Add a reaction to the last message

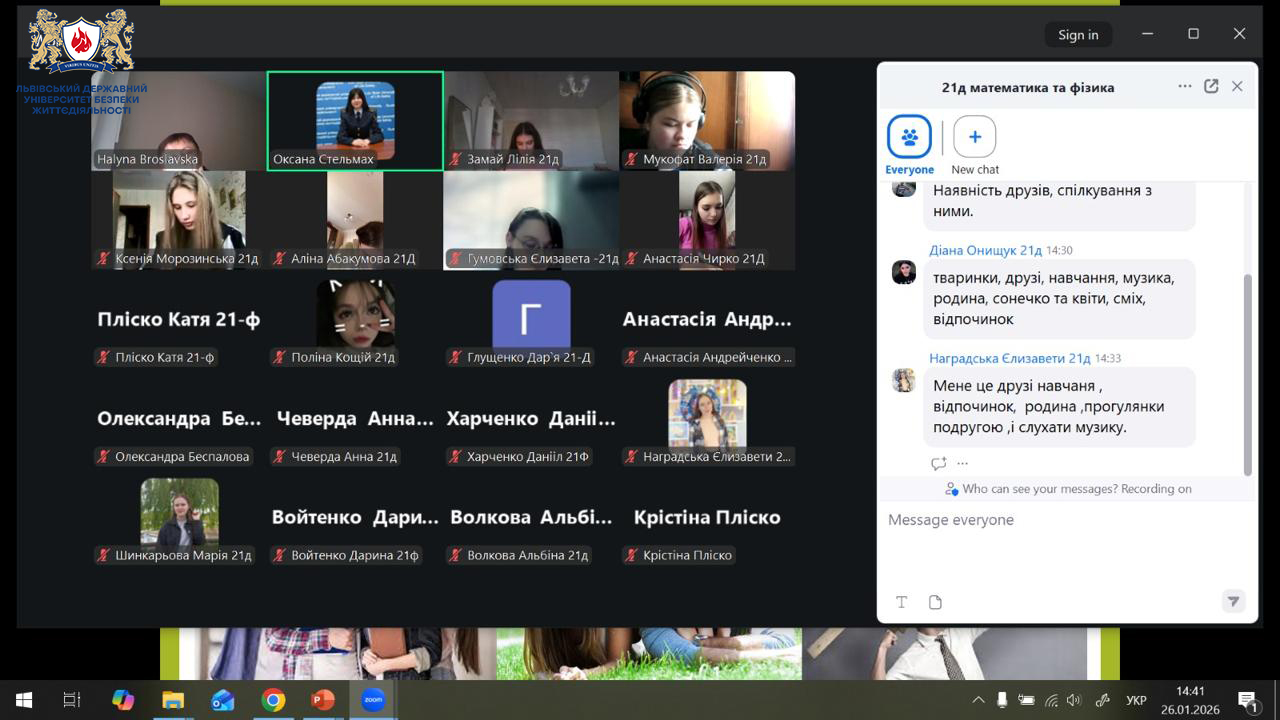pos(938,464)
